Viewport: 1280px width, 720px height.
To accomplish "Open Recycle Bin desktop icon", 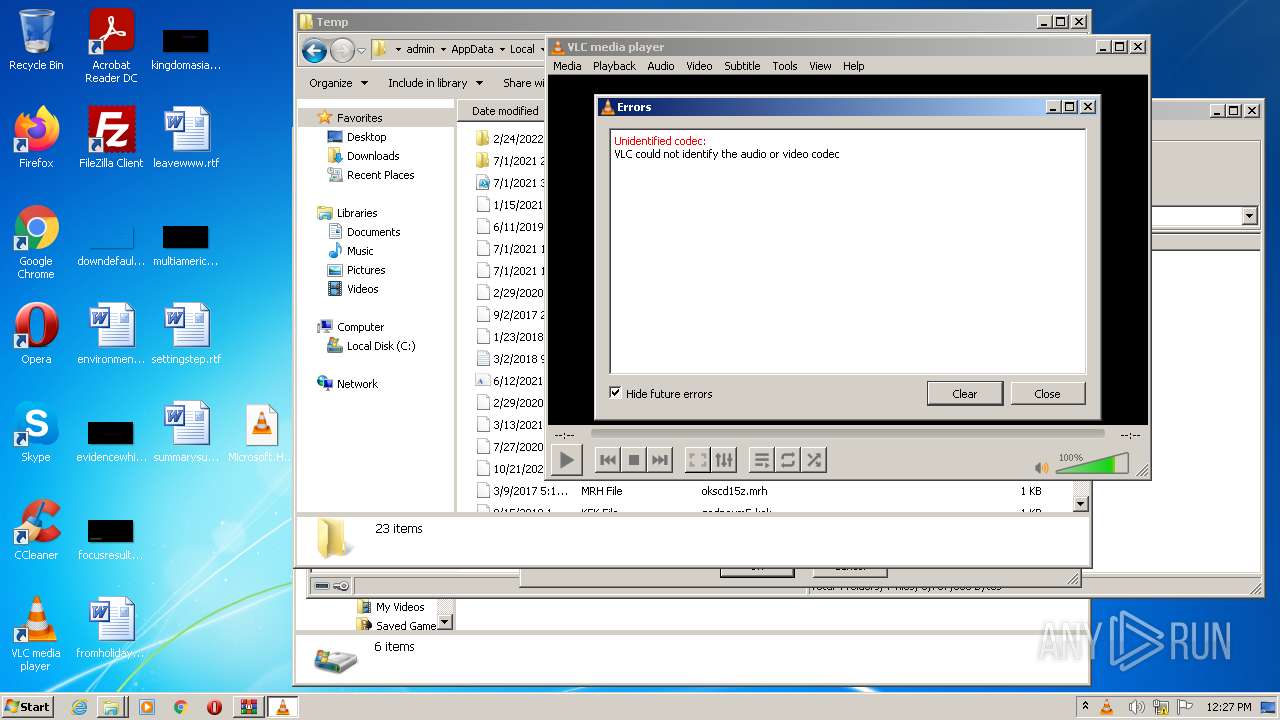I will [x=36, y=40].
